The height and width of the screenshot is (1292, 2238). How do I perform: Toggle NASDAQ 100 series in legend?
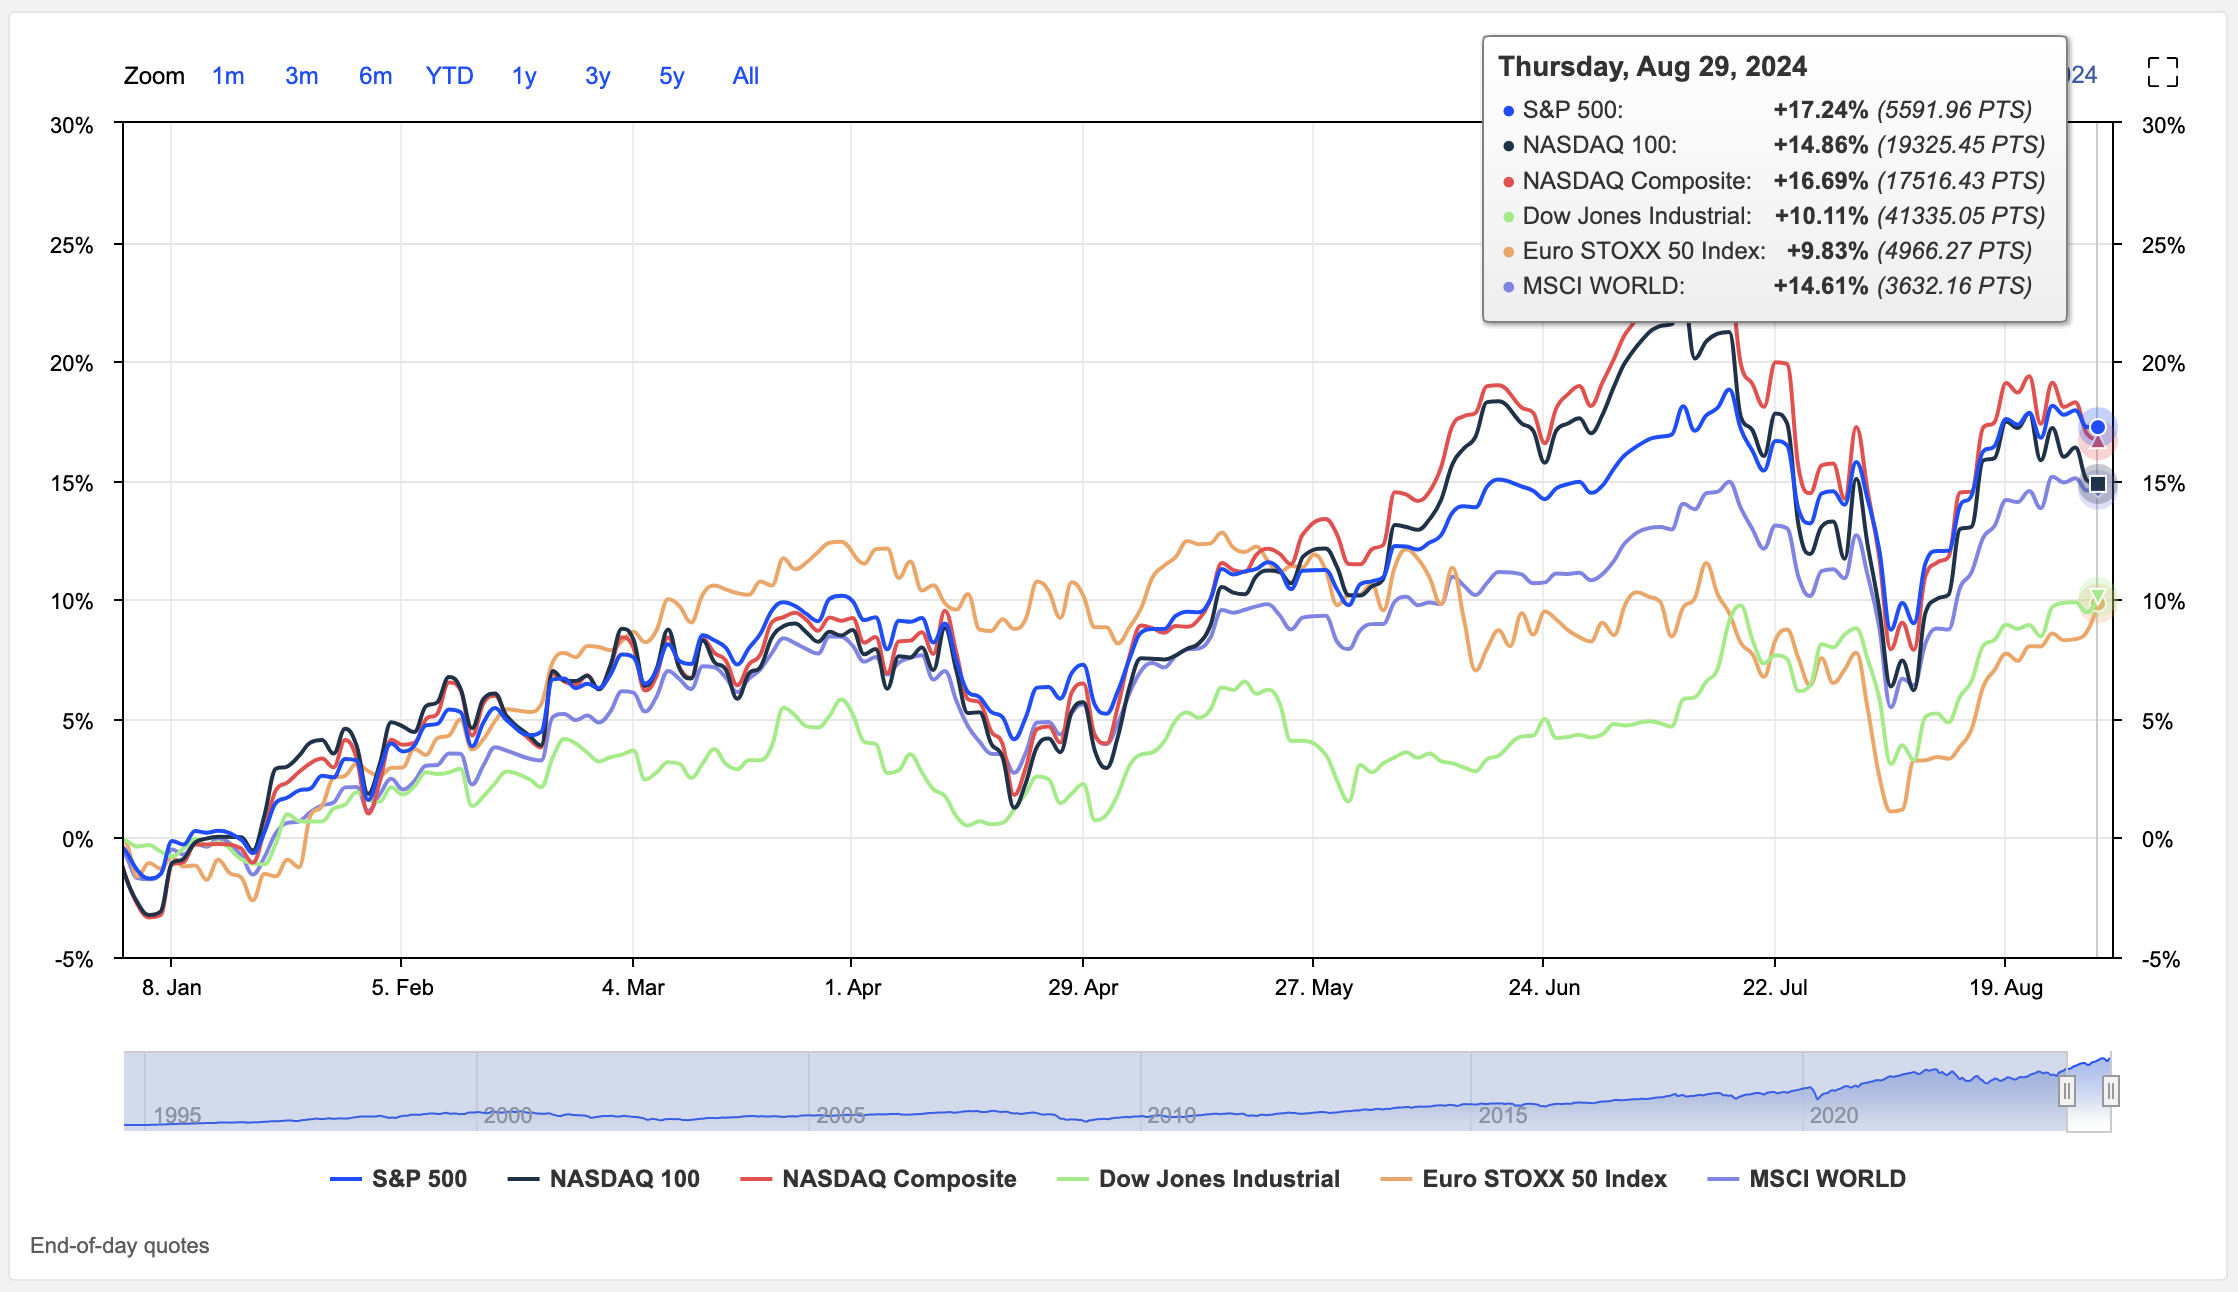pos(603,1179)
